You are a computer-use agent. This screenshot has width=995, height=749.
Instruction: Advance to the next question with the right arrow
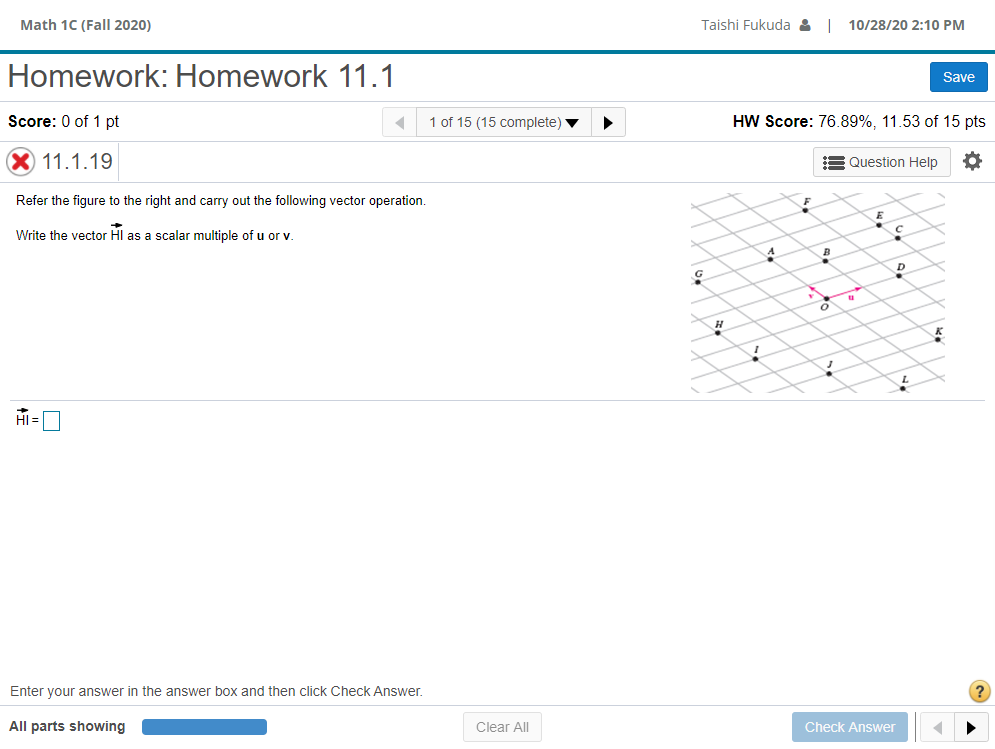coord(608,122)
